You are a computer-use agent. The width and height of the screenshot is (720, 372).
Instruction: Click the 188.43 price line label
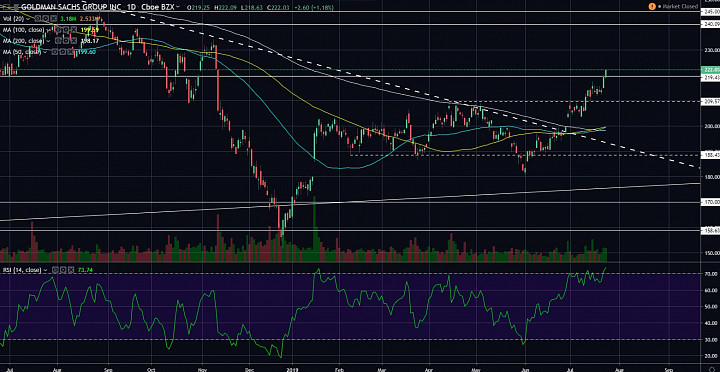pyautogui.click(x=710, y=155)
